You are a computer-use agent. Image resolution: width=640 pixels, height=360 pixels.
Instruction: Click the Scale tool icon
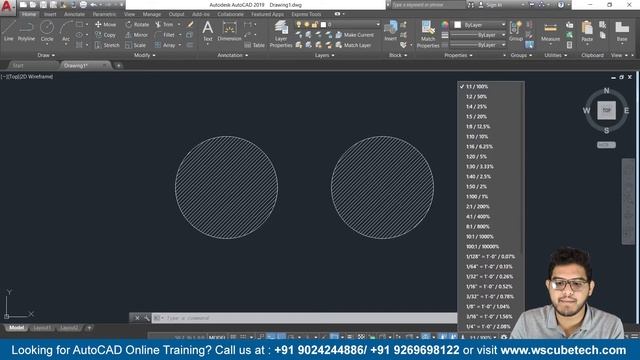point(129,45)
